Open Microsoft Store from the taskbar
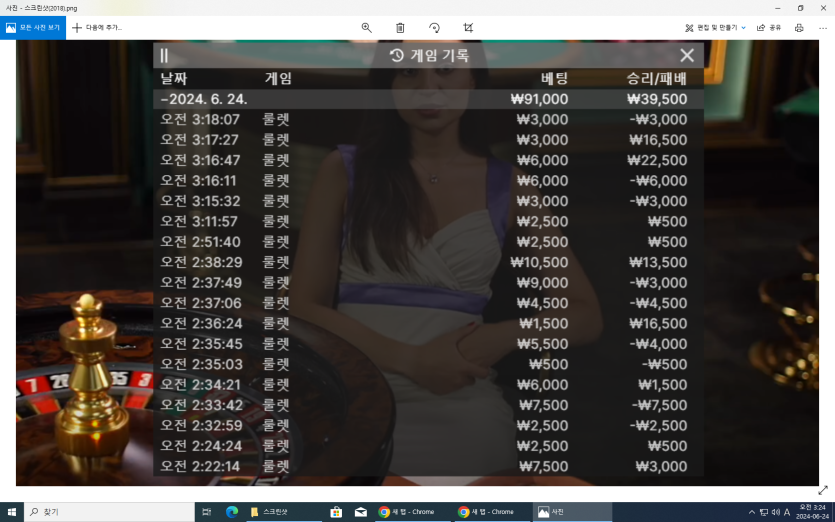This screenshot has width=835, height=522. [x=336, y=512]
